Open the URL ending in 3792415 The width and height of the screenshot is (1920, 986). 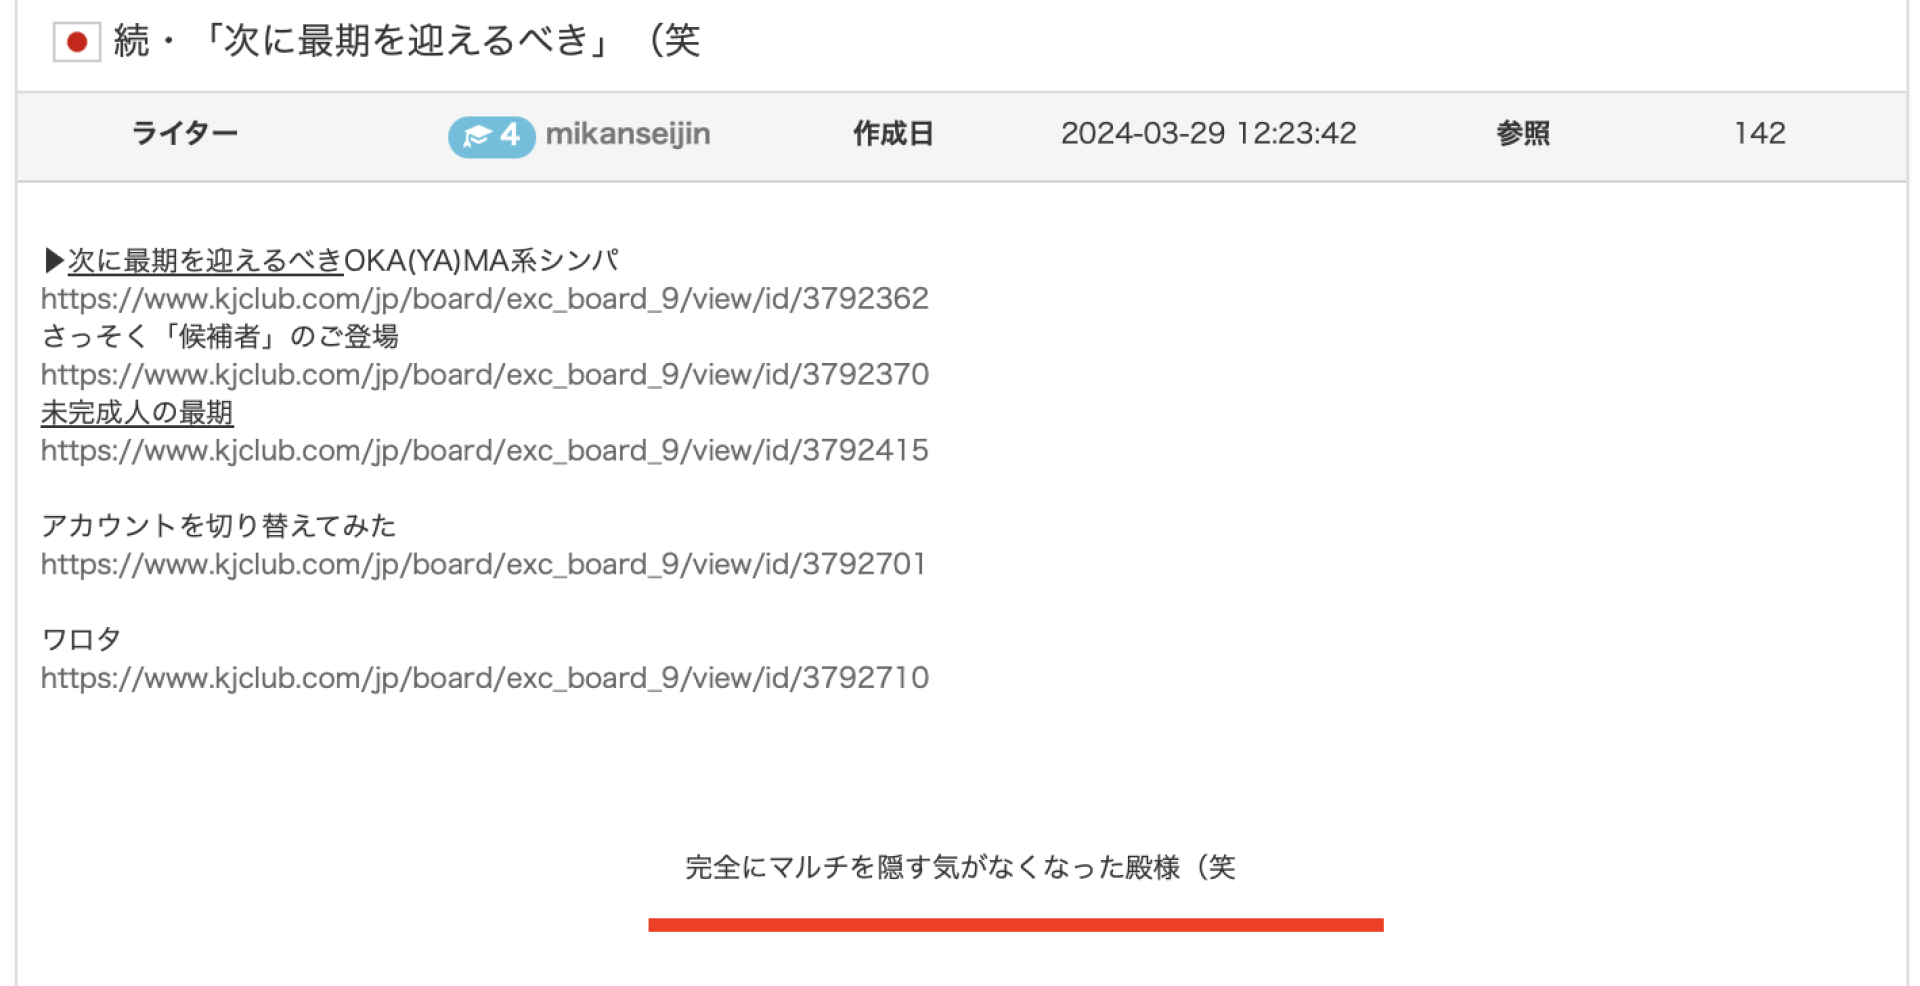[x=484, y=451]
